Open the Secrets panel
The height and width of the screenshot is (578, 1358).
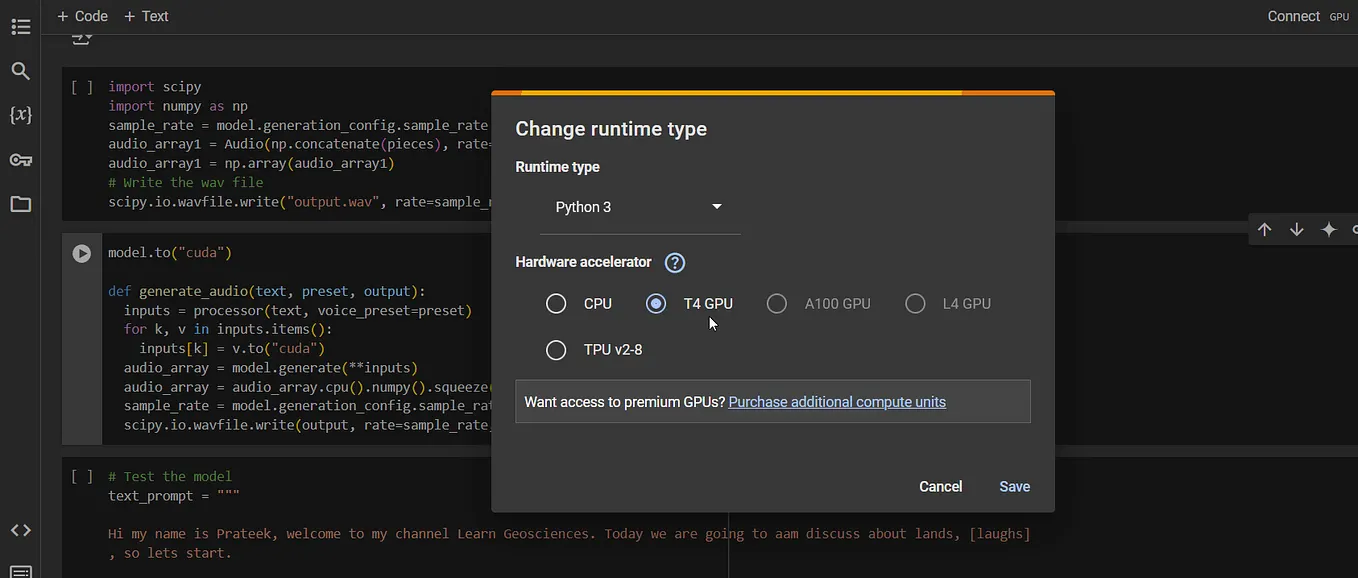click(x=21, y=159)
